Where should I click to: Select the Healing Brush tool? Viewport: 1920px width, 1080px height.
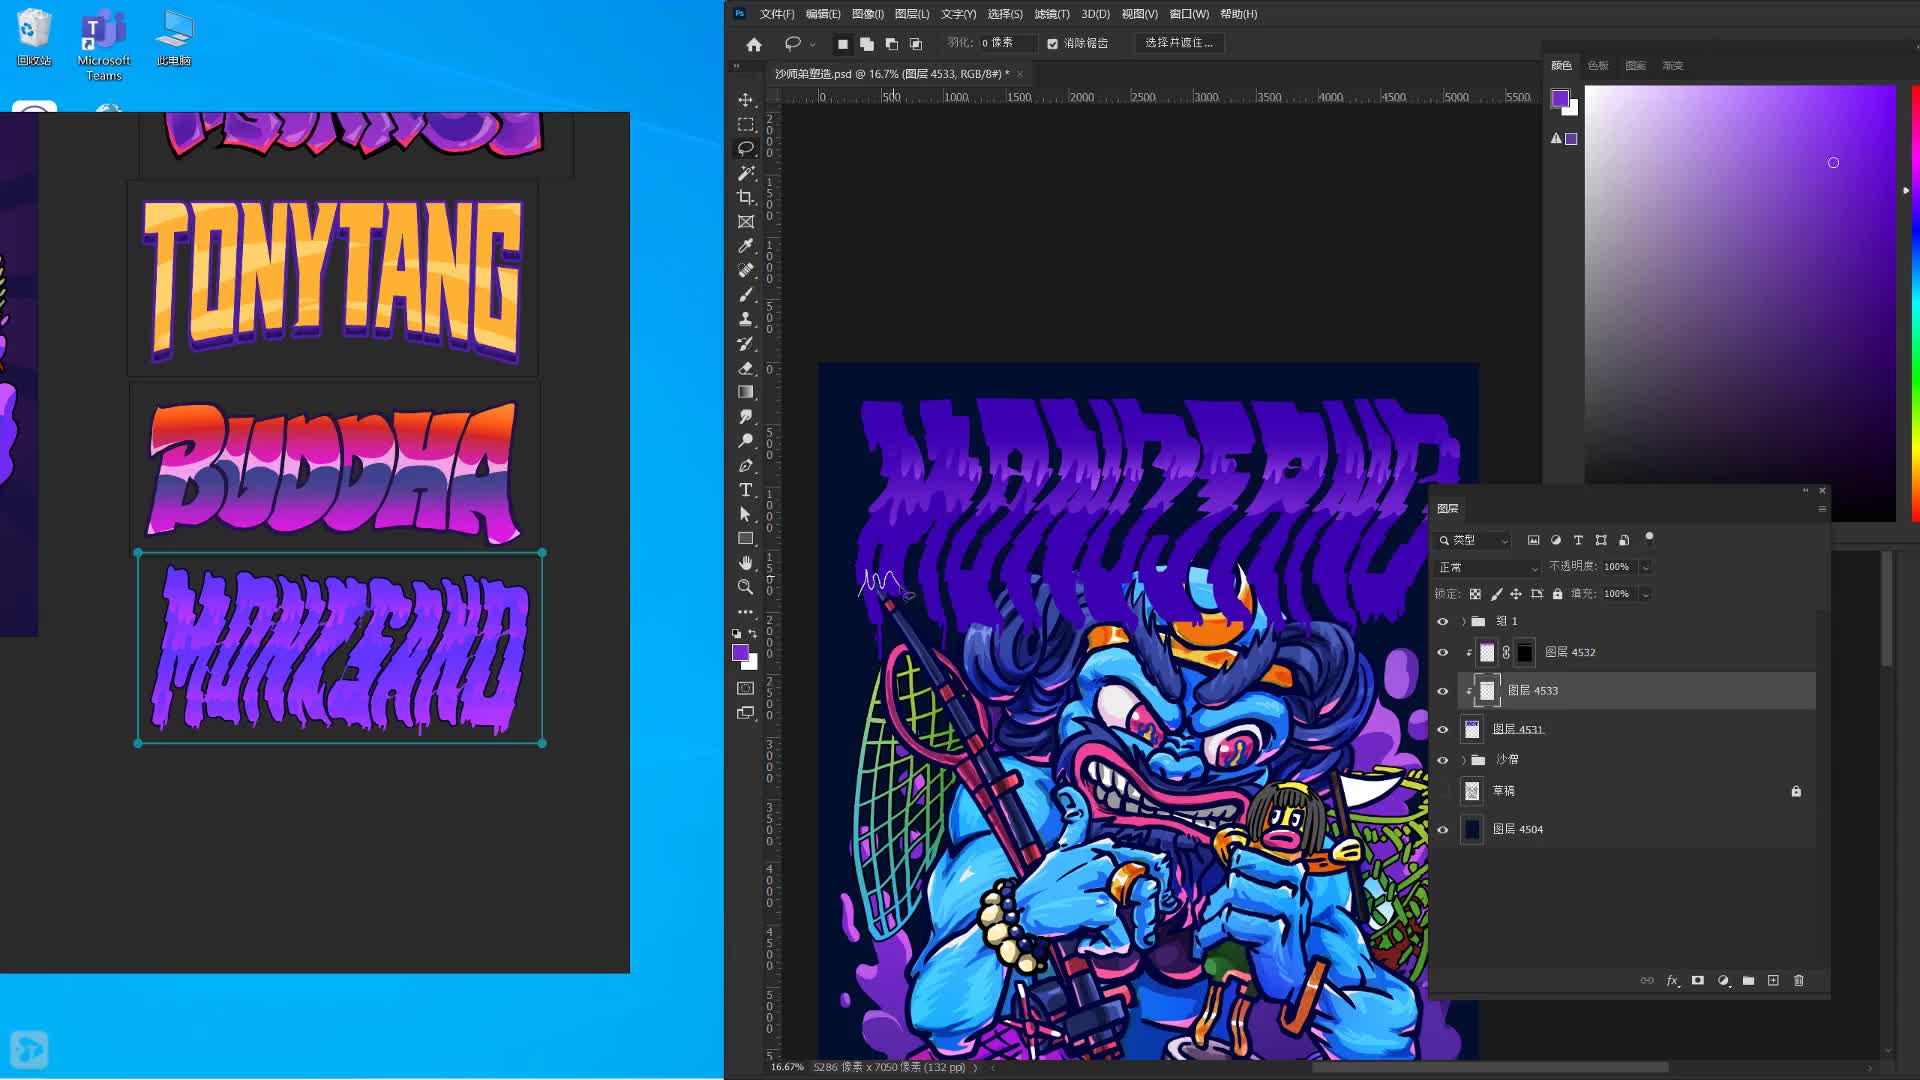pos(745,270)
